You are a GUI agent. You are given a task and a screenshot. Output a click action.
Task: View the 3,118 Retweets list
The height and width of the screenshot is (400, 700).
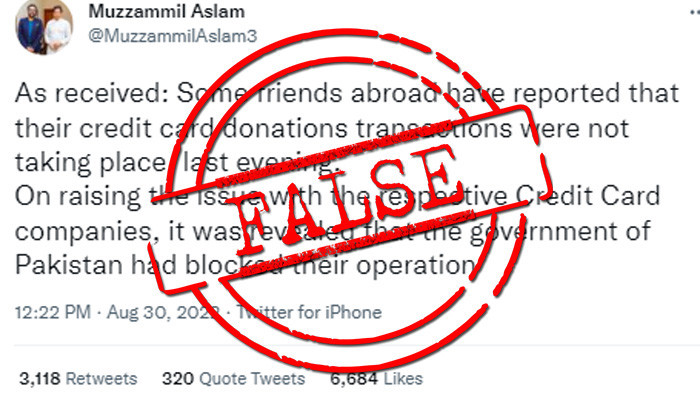click(x=79, y=379)
